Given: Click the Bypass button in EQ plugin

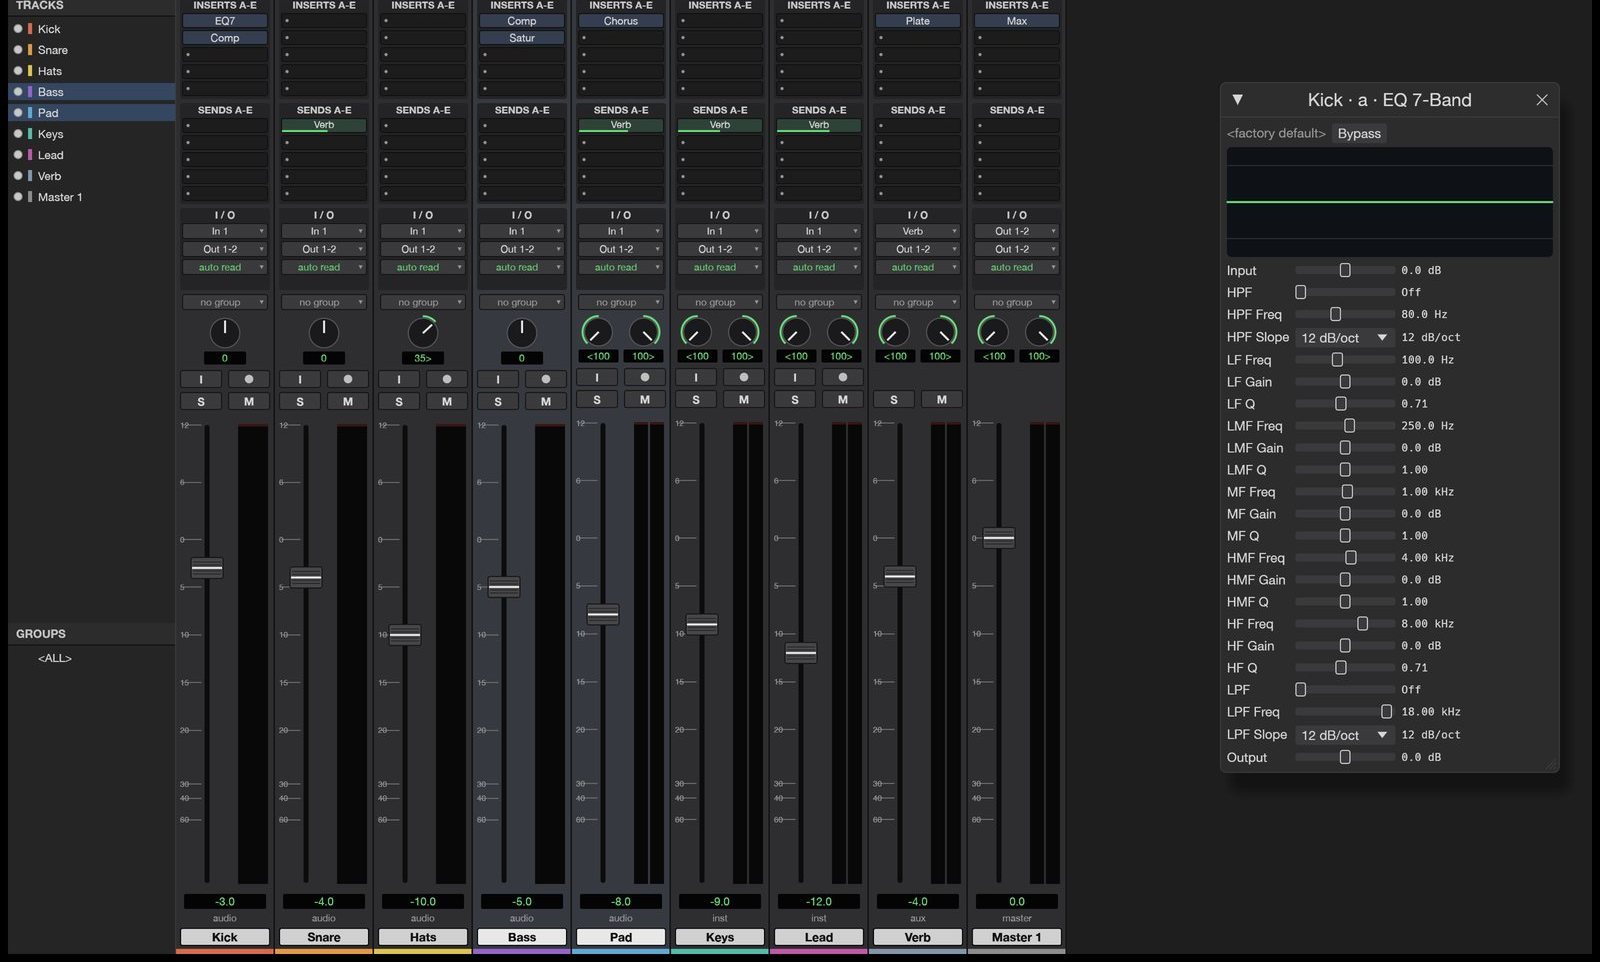Looking at the screenshot, I should 1359,133.
